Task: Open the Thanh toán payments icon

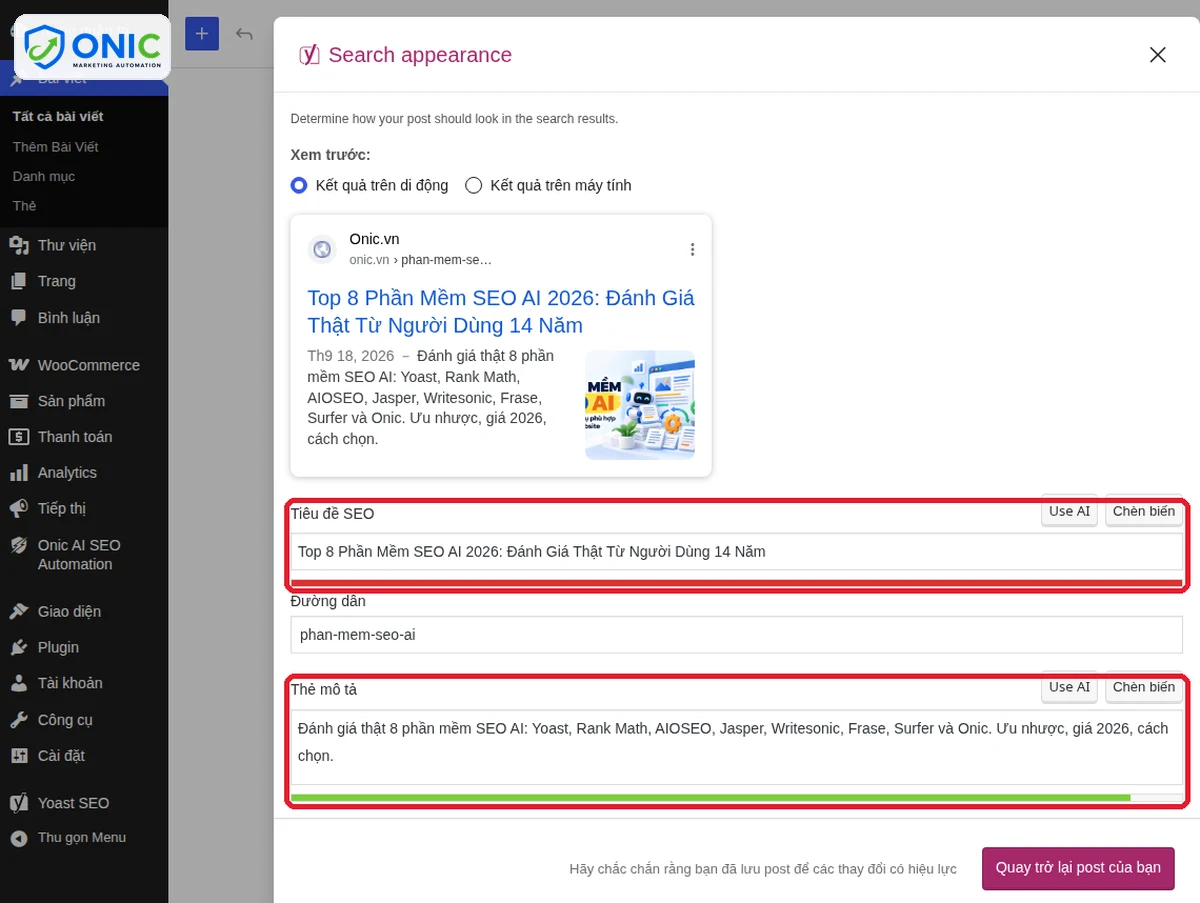Action: point(19,437)
